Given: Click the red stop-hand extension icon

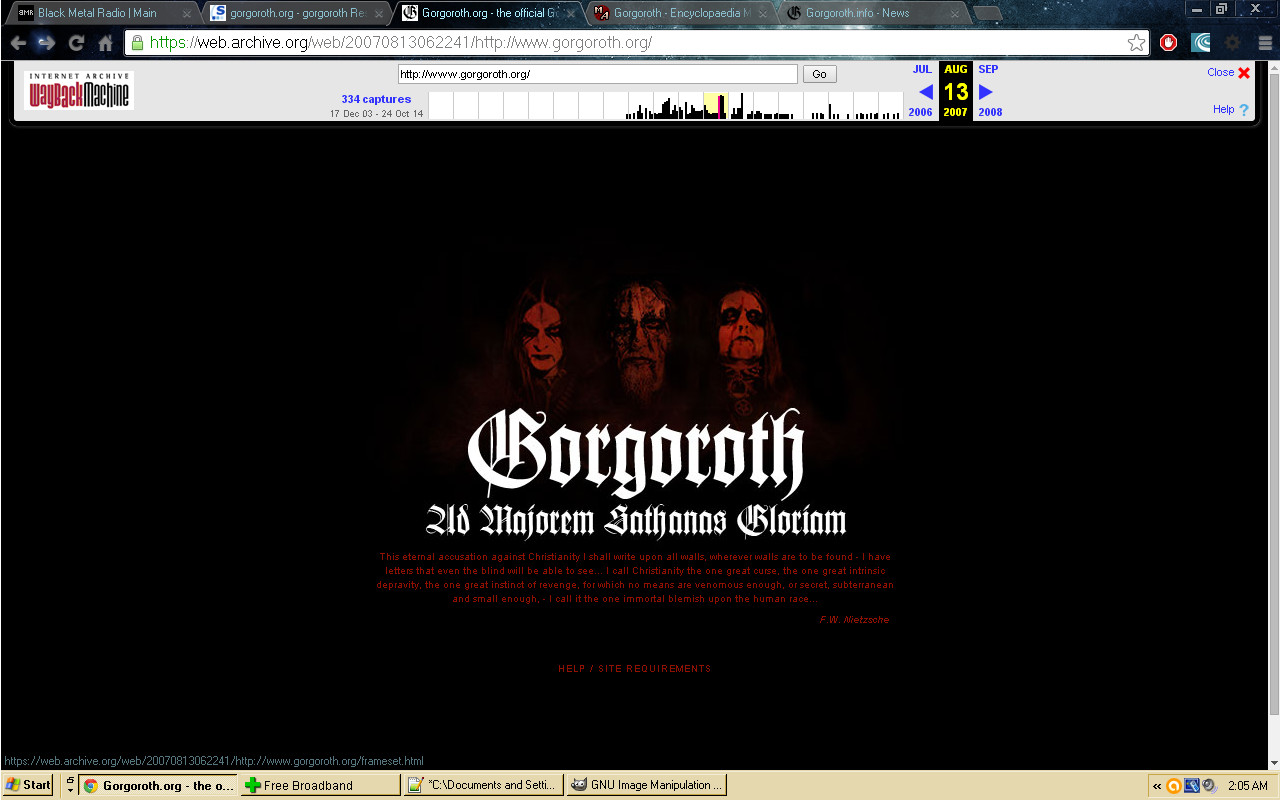Looking at the screenshot, I should click(1168, 43).
